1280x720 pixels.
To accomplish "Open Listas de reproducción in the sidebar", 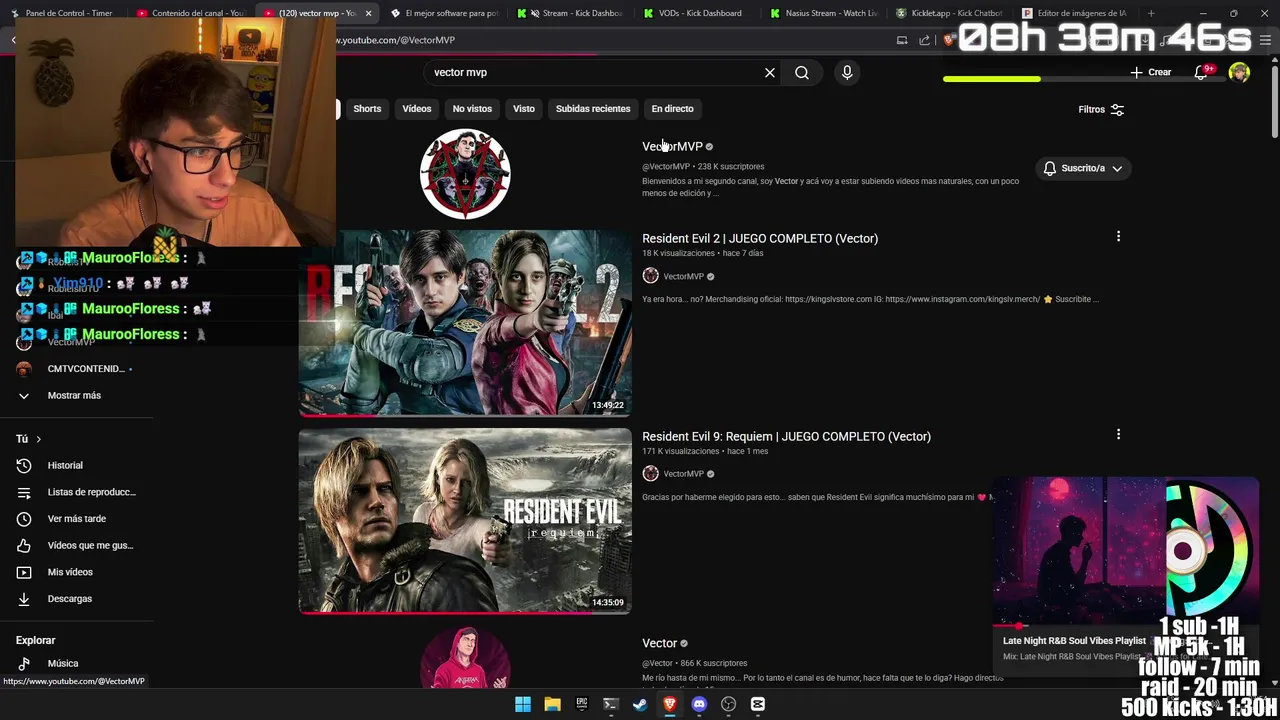I will pyautogui.click(x=76, y=492).
